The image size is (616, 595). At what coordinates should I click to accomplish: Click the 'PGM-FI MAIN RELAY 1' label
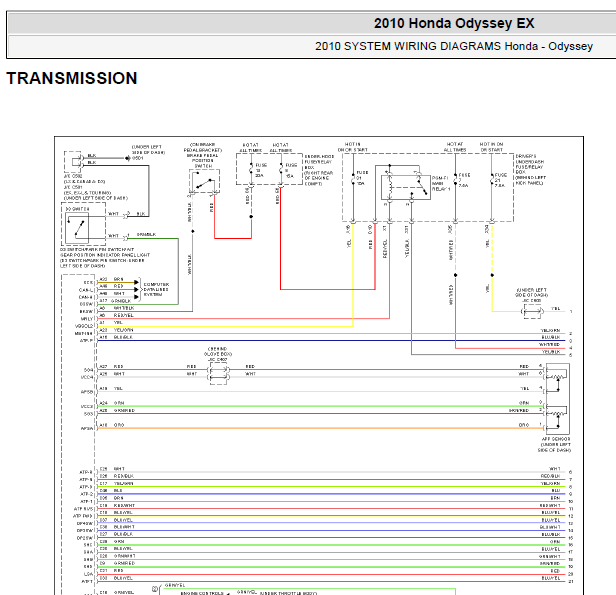(x=440, y=183)
